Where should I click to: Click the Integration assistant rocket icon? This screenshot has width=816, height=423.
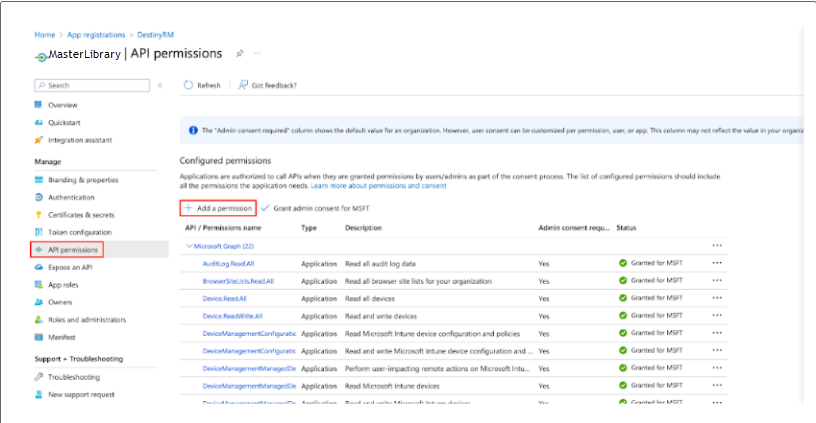tap(39, 140)
